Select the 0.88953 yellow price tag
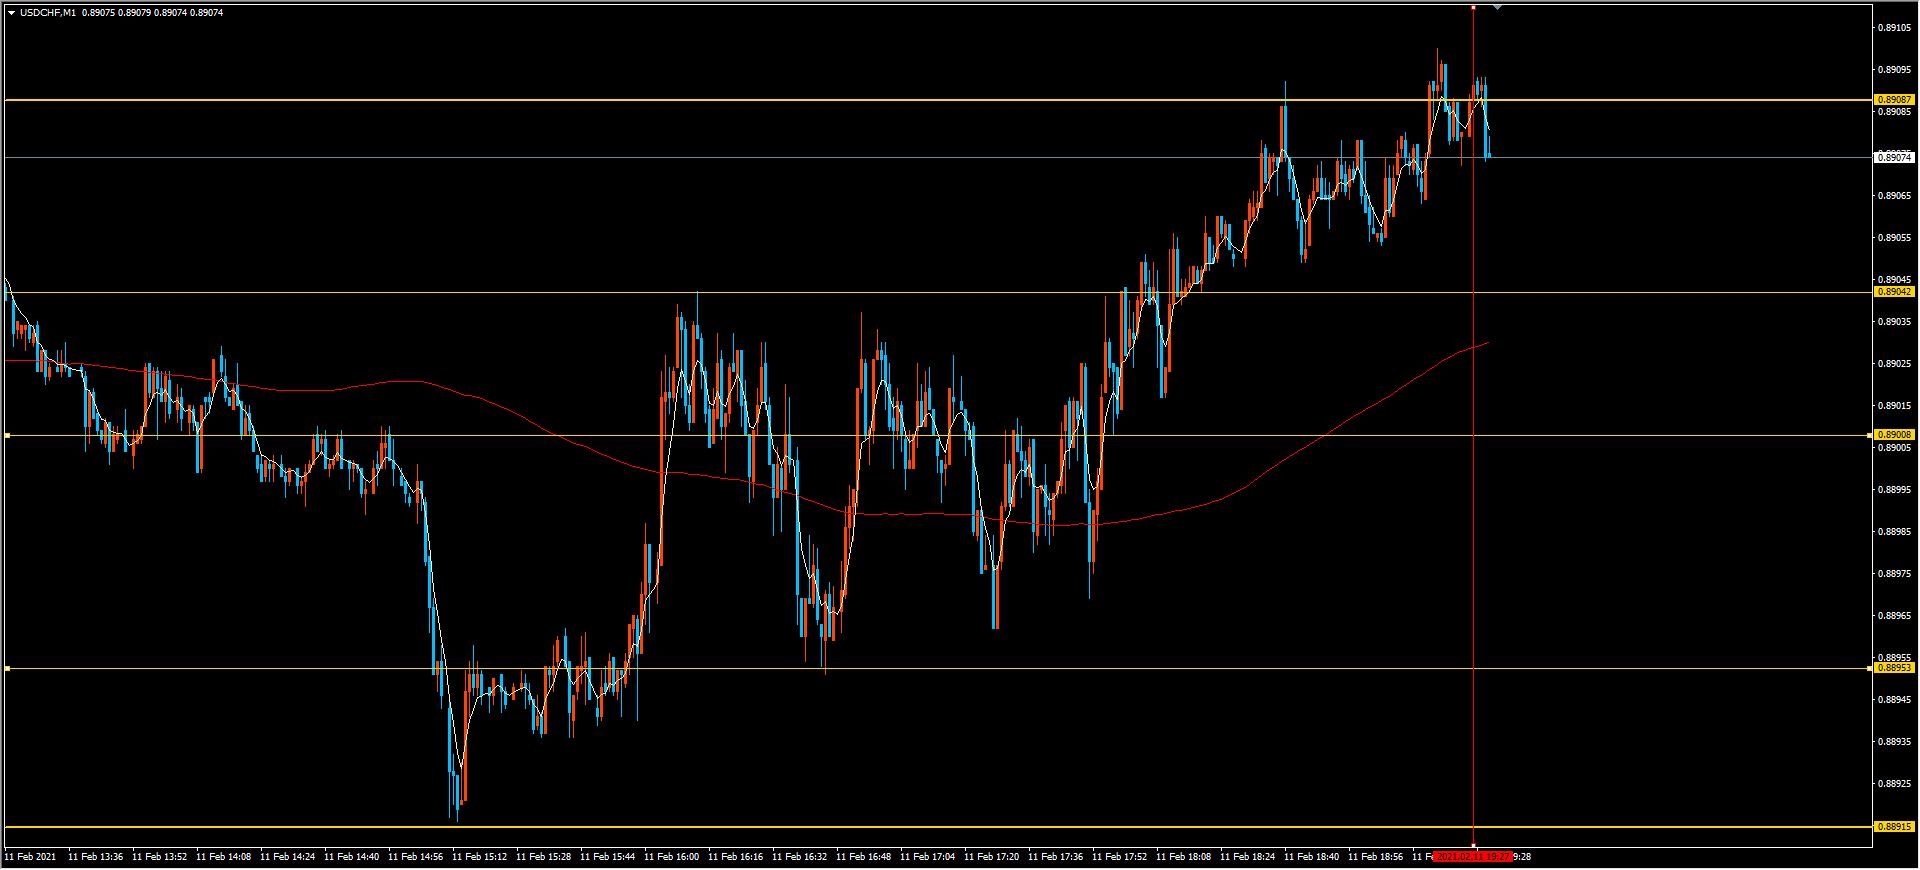This screenshot has height=870, width=1920. 1895,668
